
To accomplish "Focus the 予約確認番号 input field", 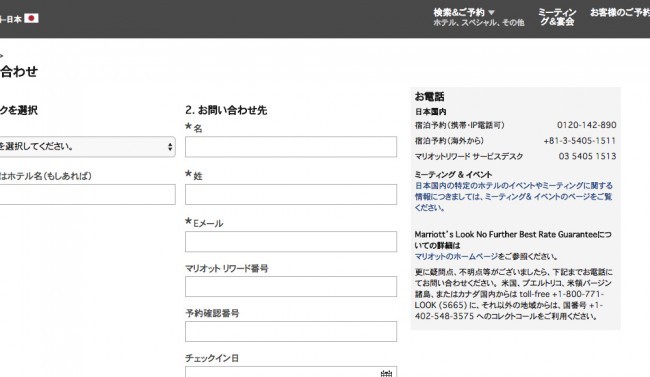I will pyautogui.click(x=291, y=331).
